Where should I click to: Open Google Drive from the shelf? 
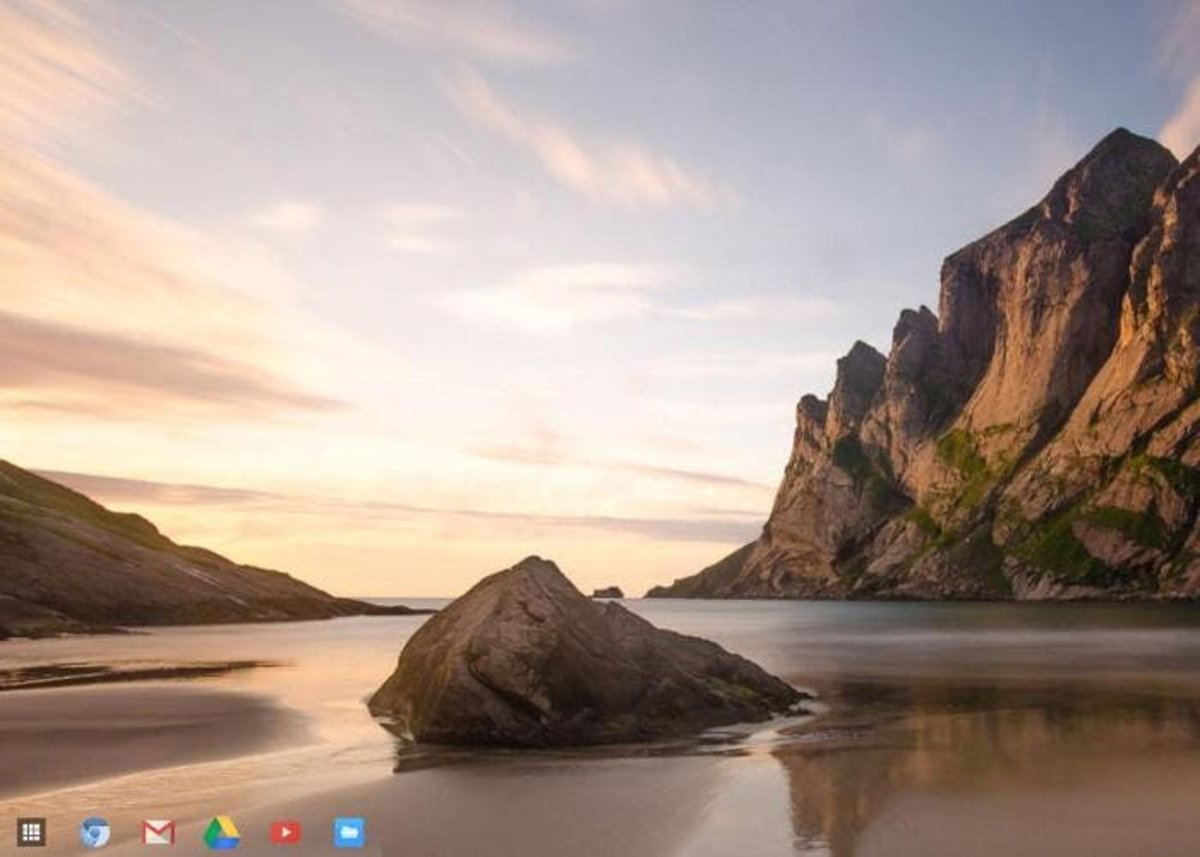[x=222, y=832]
